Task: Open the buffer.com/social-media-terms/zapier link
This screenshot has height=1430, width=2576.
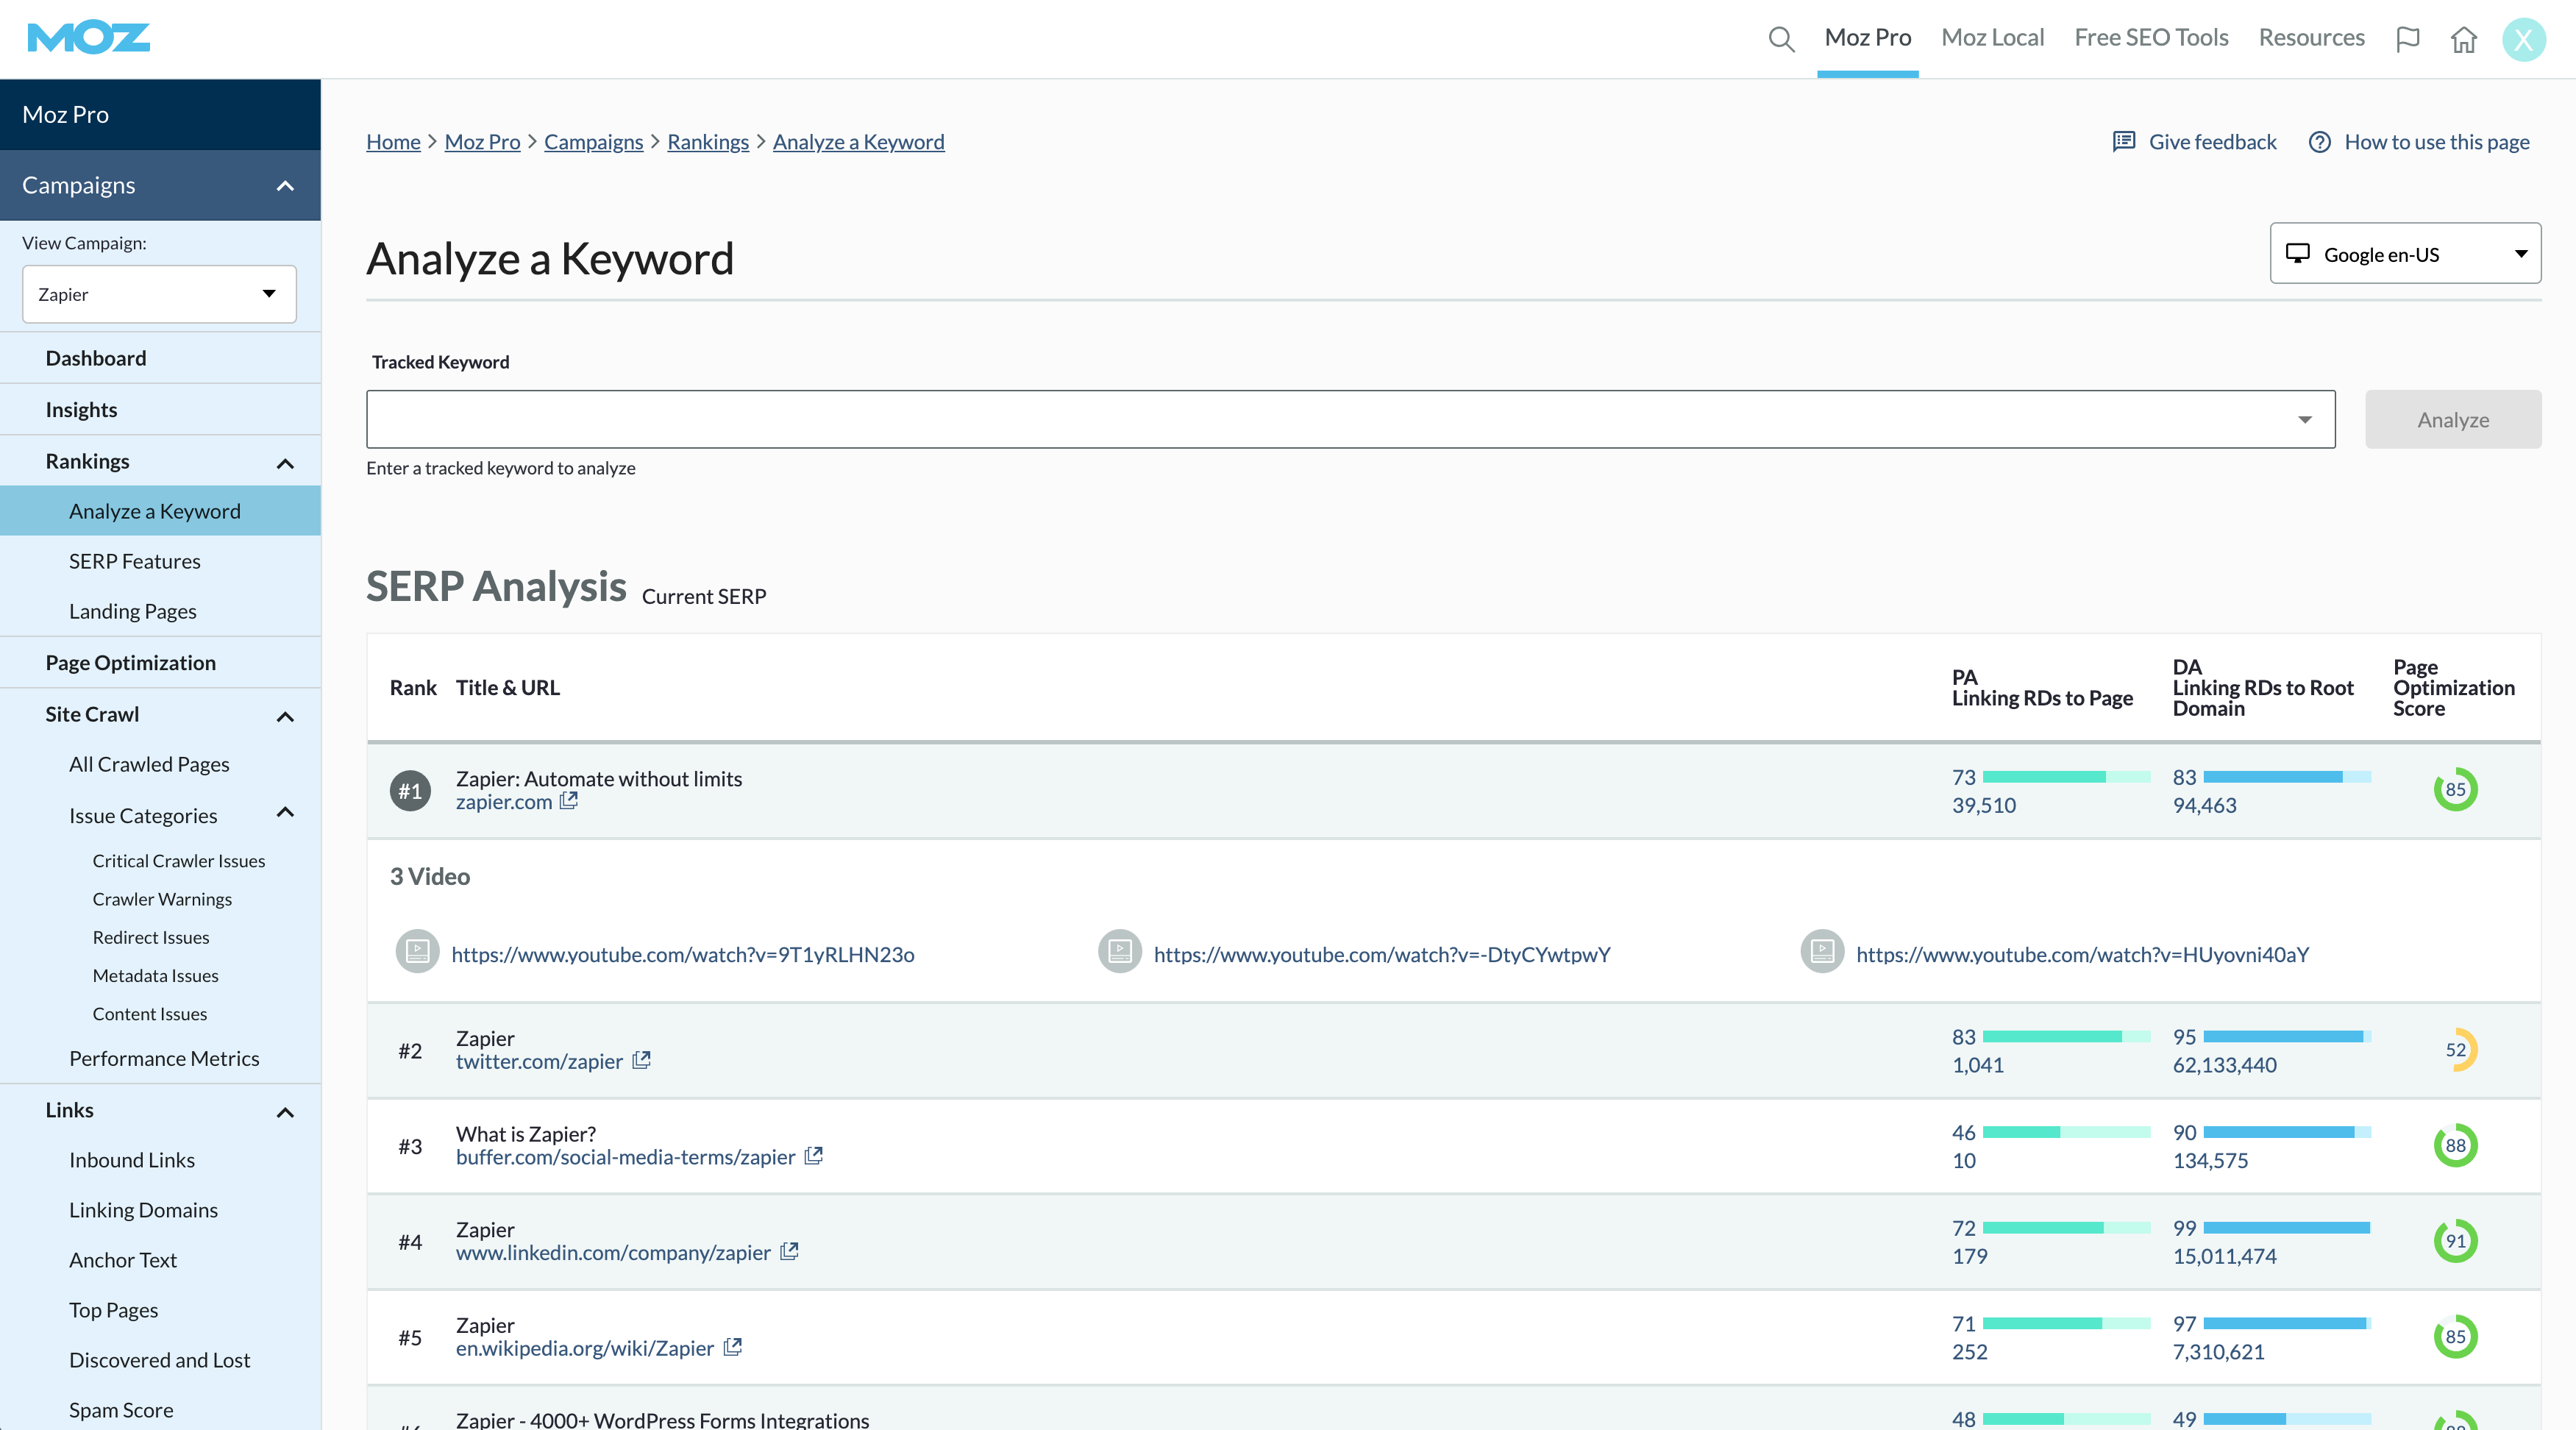Action: (626, 1157)
